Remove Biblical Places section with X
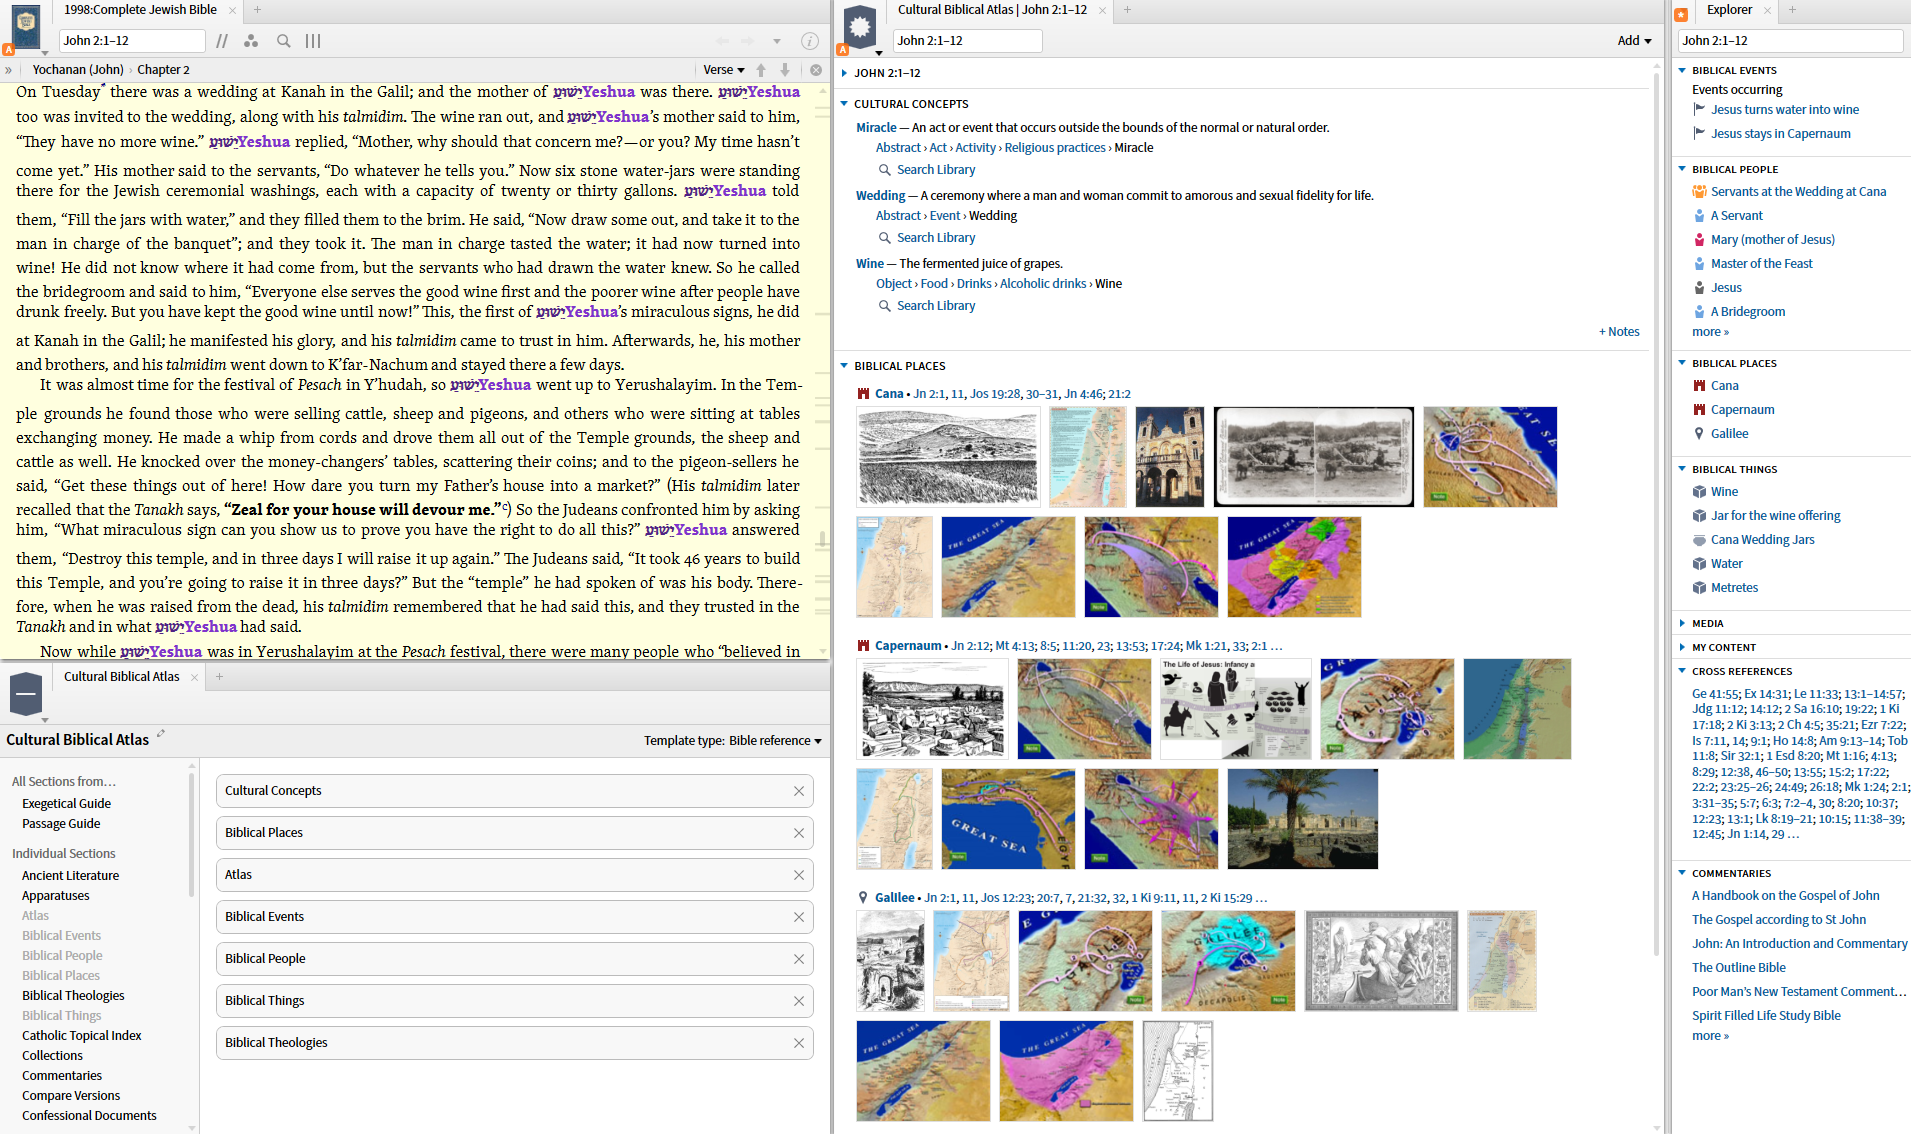The image size is (1911, 1134). coord(799,833)
